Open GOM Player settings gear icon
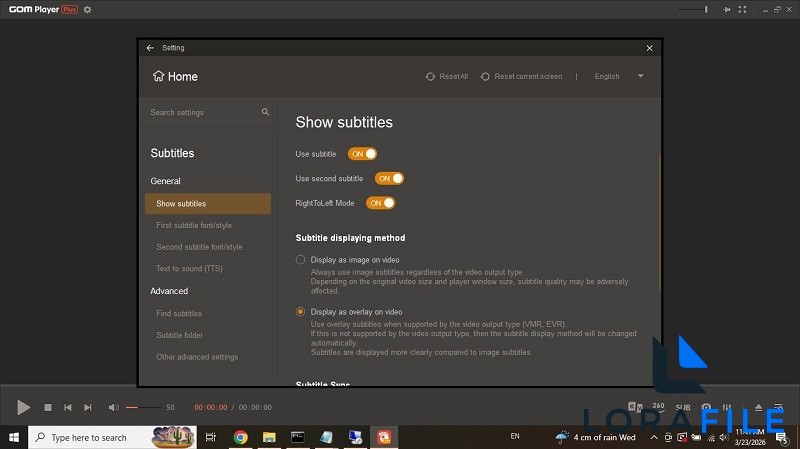This screenshot has width=800, height=449. click(x=87, y=10)
